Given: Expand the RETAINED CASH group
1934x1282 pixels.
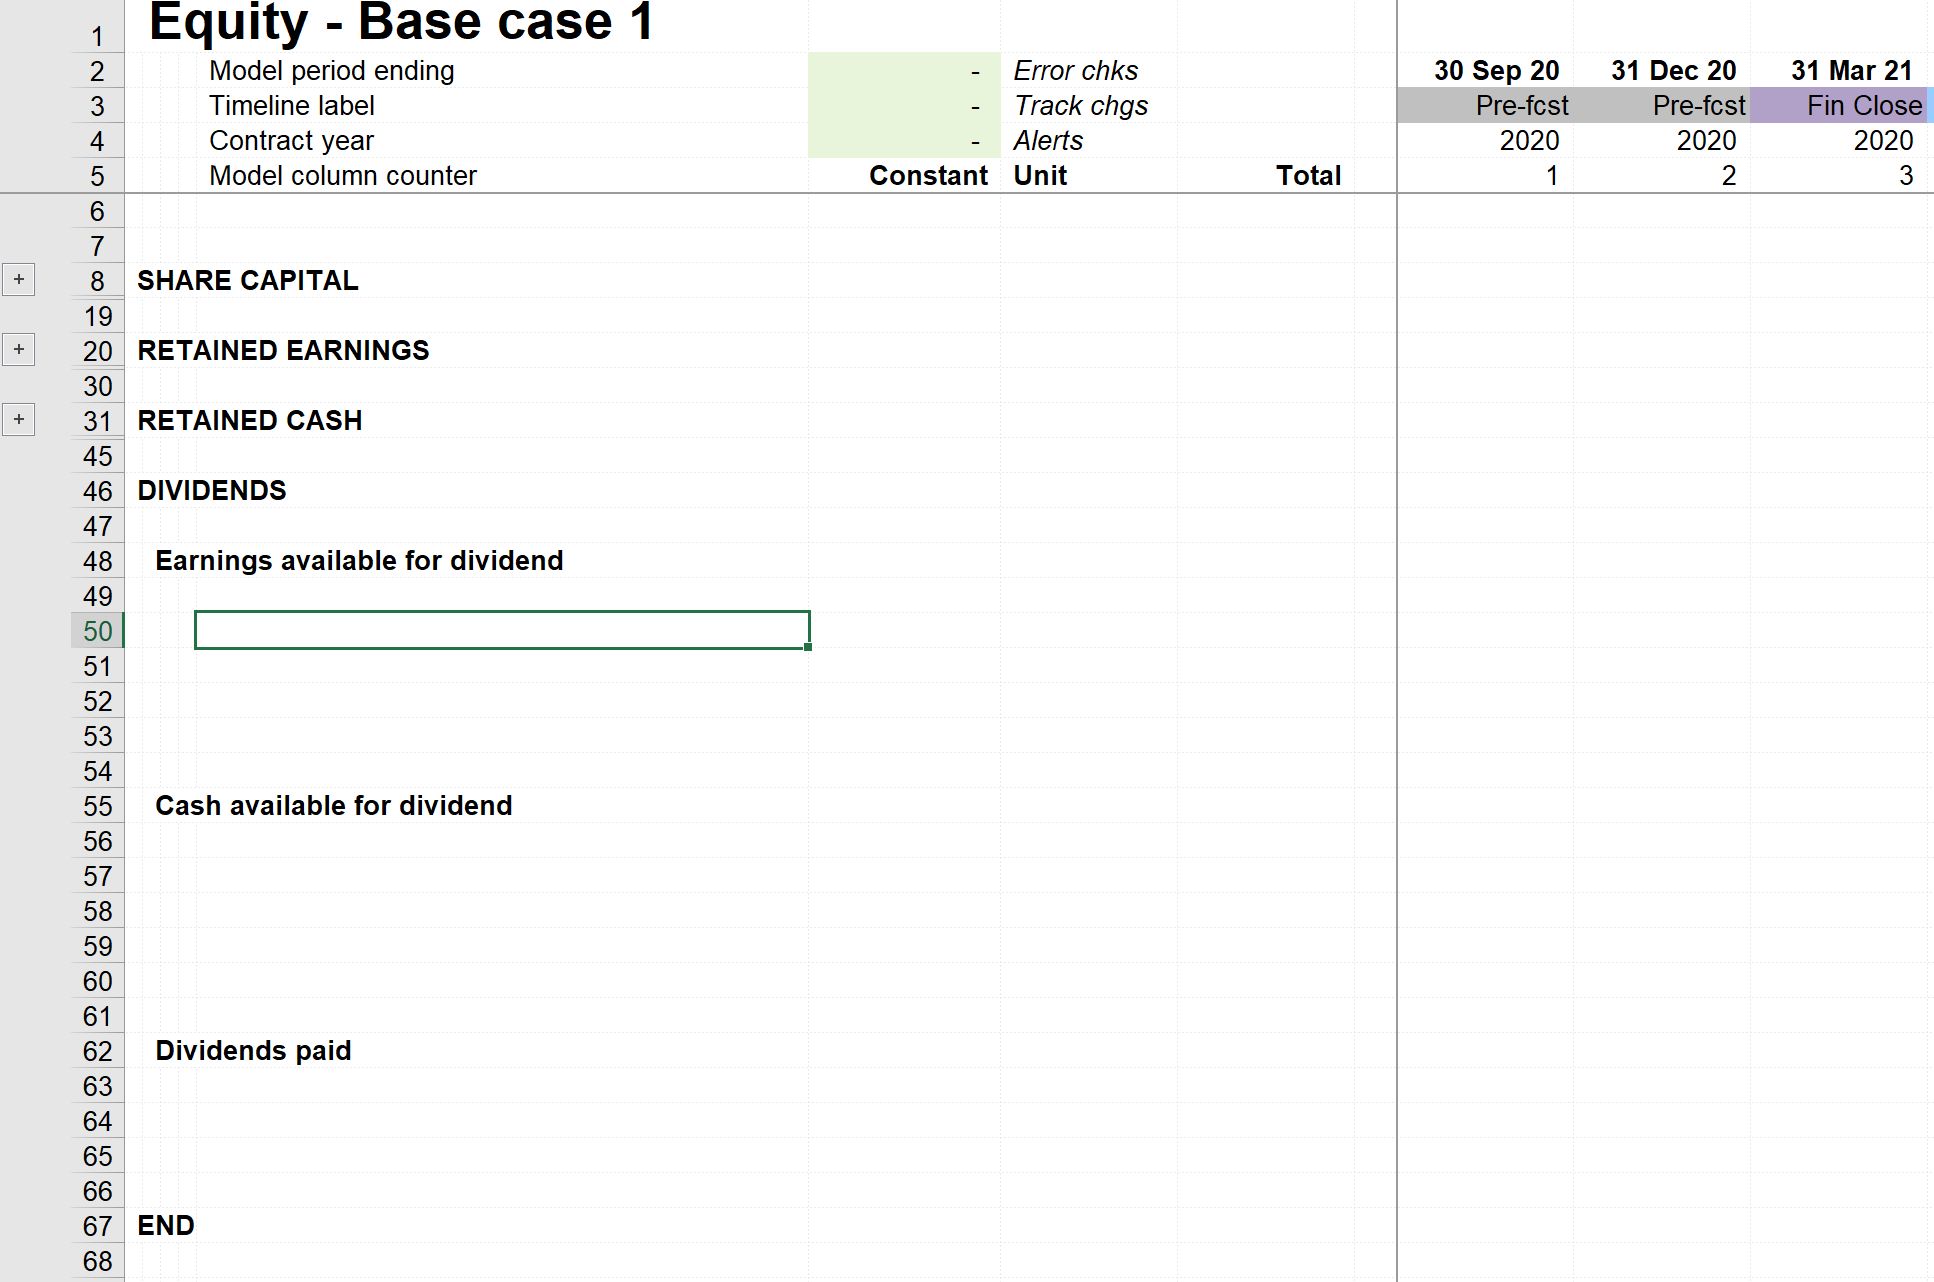Looking at the screenshot, I should (x=18, y=420).
